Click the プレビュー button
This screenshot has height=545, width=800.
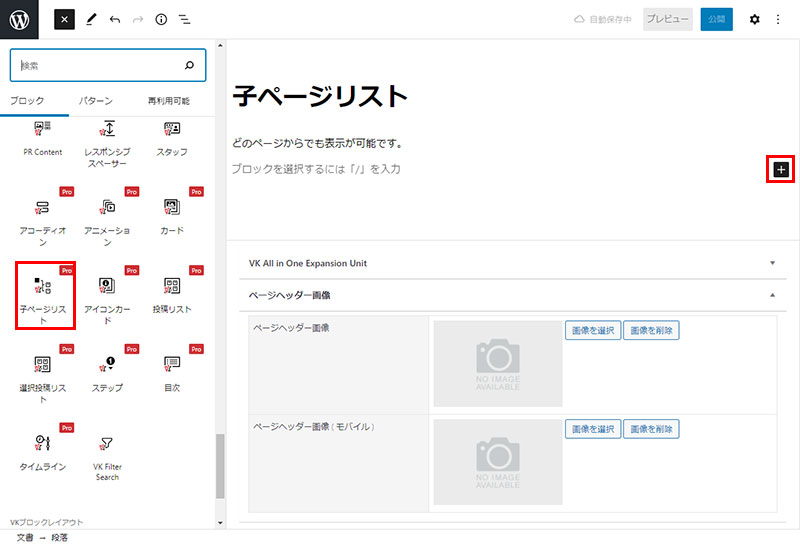[667, 19]
